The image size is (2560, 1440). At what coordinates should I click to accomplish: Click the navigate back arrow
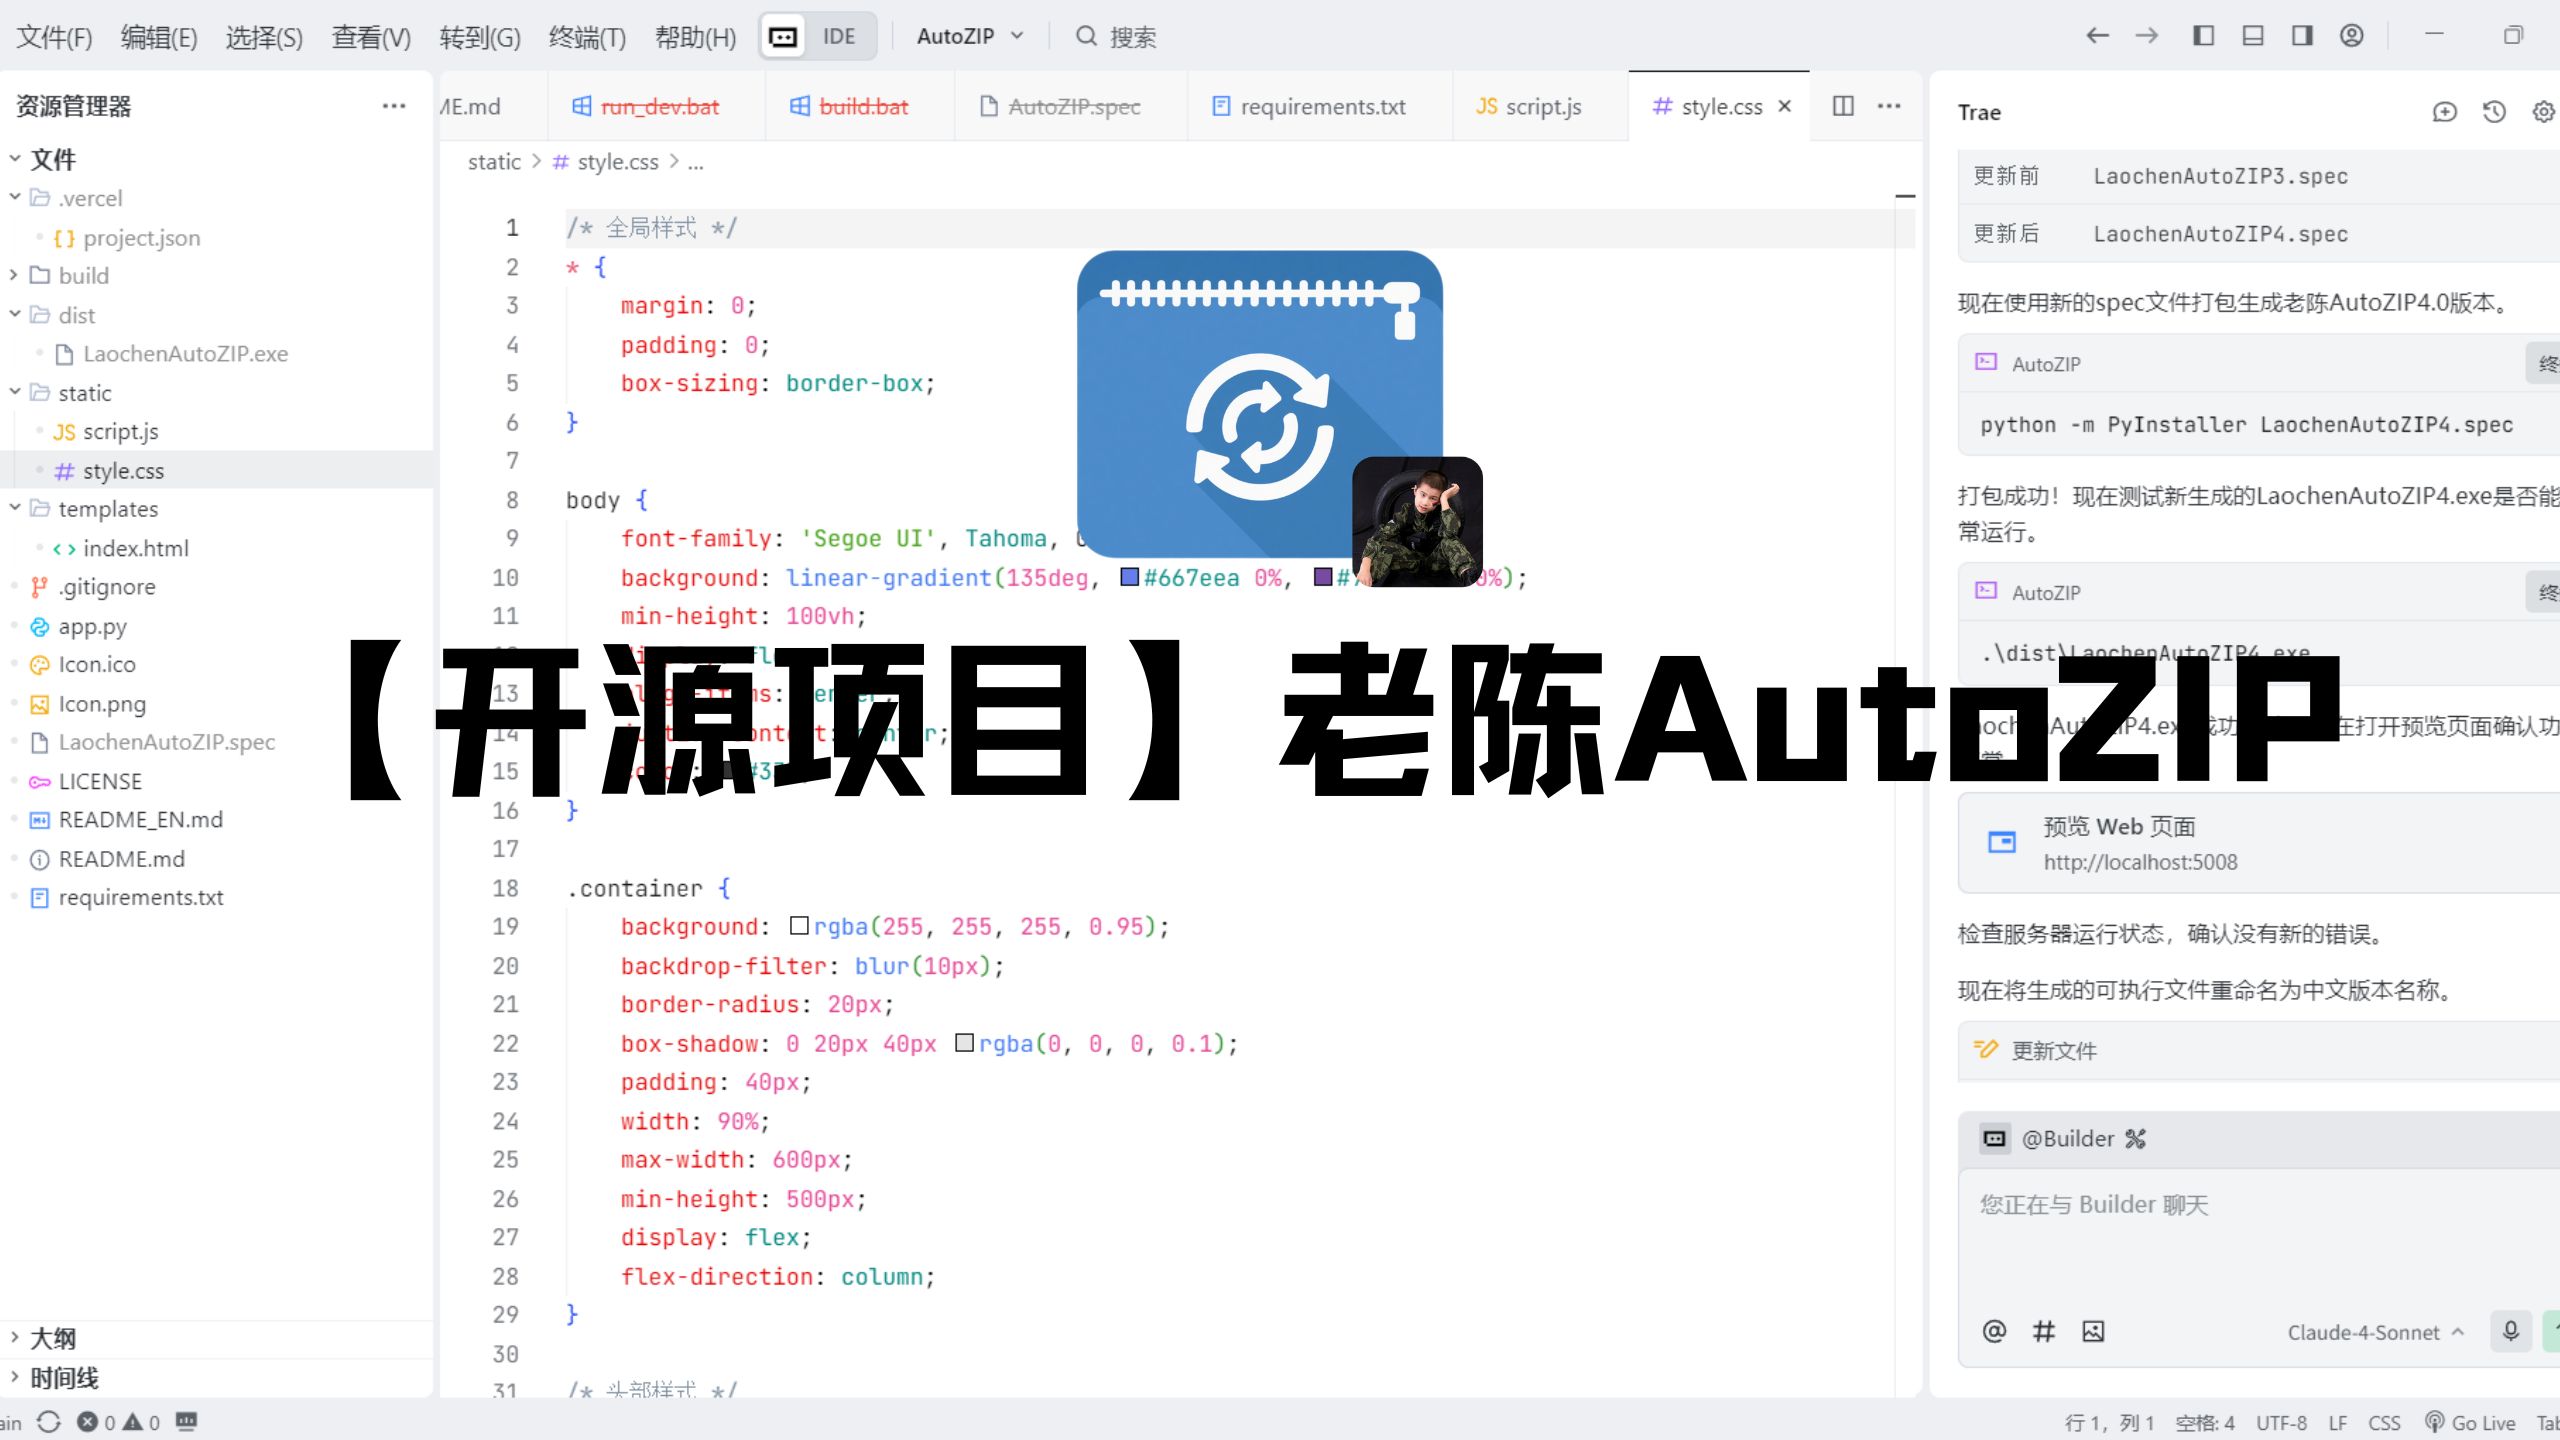tap(2097, 36)
